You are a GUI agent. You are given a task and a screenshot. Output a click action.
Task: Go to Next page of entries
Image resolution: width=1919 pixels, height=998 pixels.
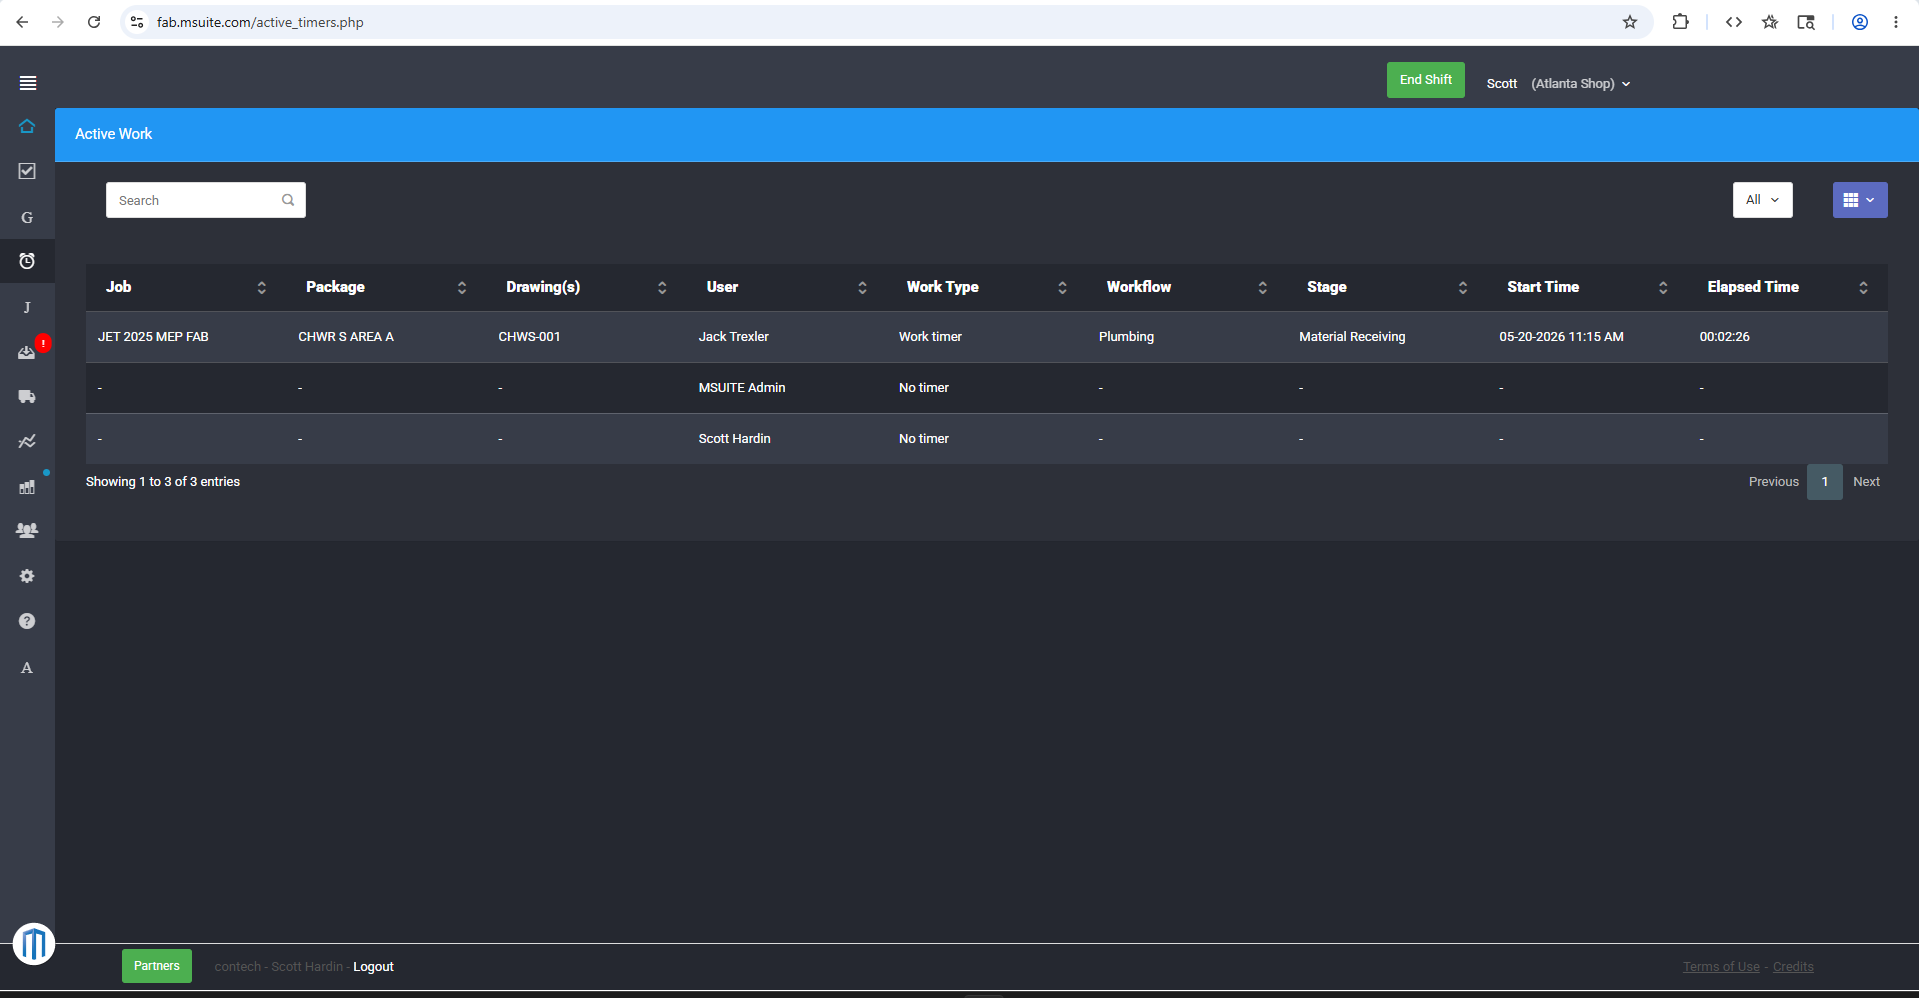point(1866,482)
